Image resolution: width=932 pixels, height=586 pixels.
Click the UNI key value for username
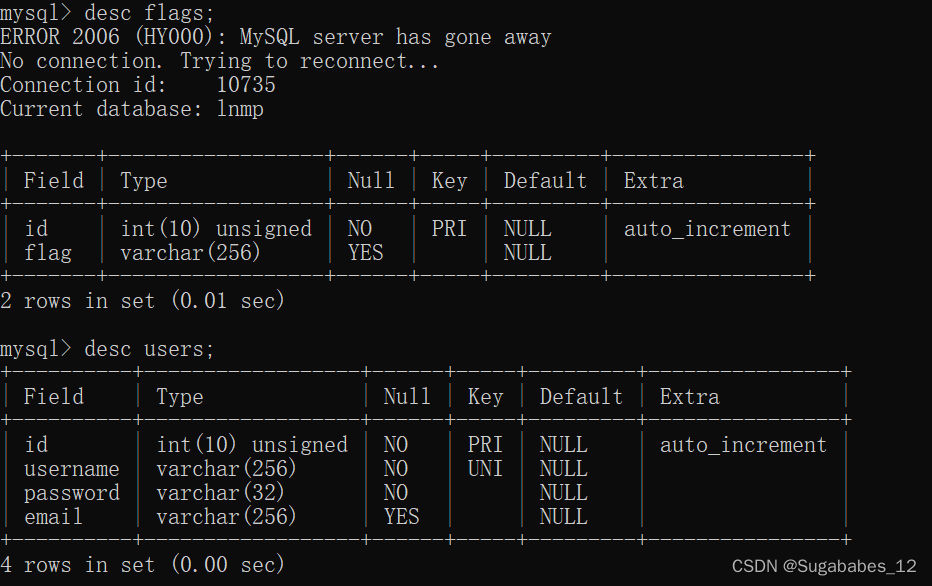click(x=485, y=468)
